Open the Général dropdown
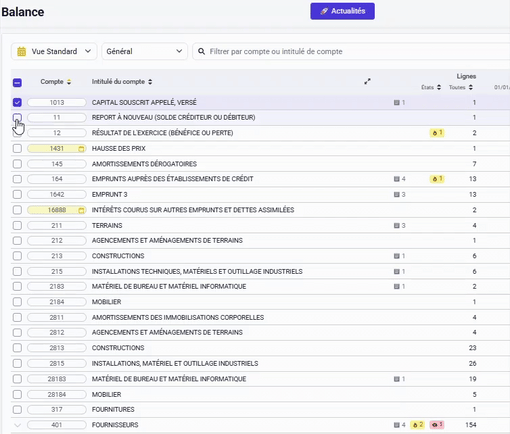This screenshot has width=510, height=434. point(144,51)
